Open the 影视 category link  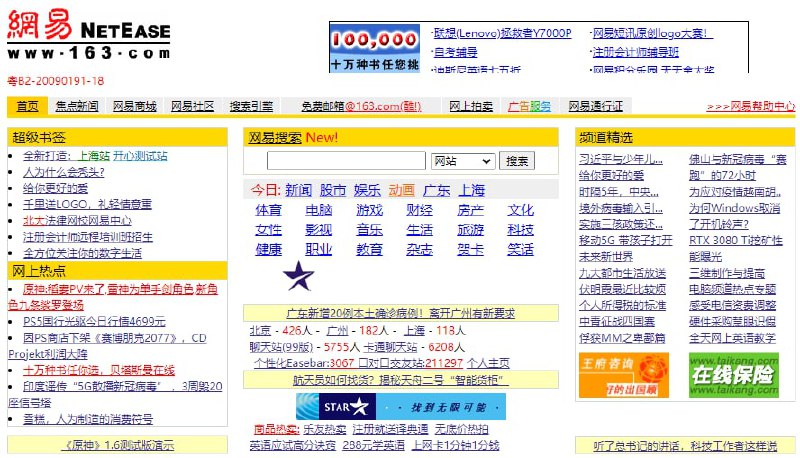pos(319,230)
